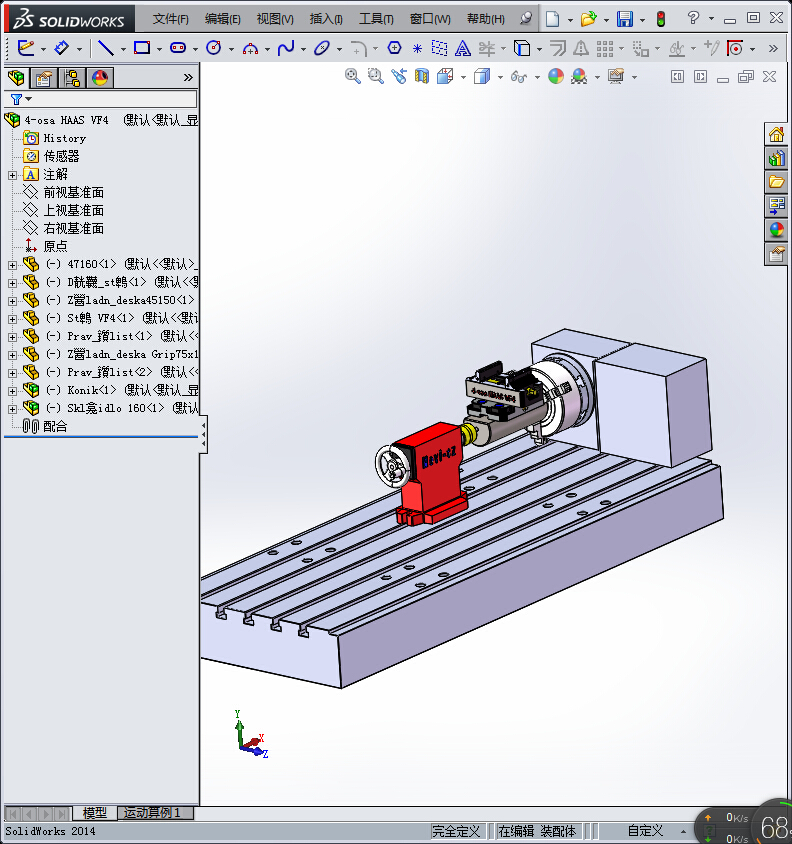The width and height of the screenshot is (792, 844).
Task: Expand the Konik<1> subassembly node
Action: [x=12, y=391]
